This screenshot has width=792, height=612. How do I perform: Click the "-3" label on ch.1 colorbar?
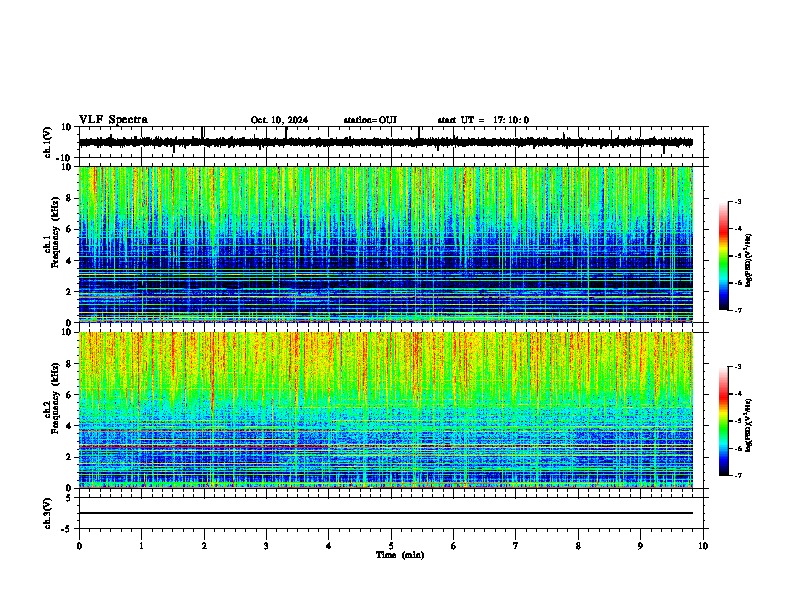(x=737, y=201)
